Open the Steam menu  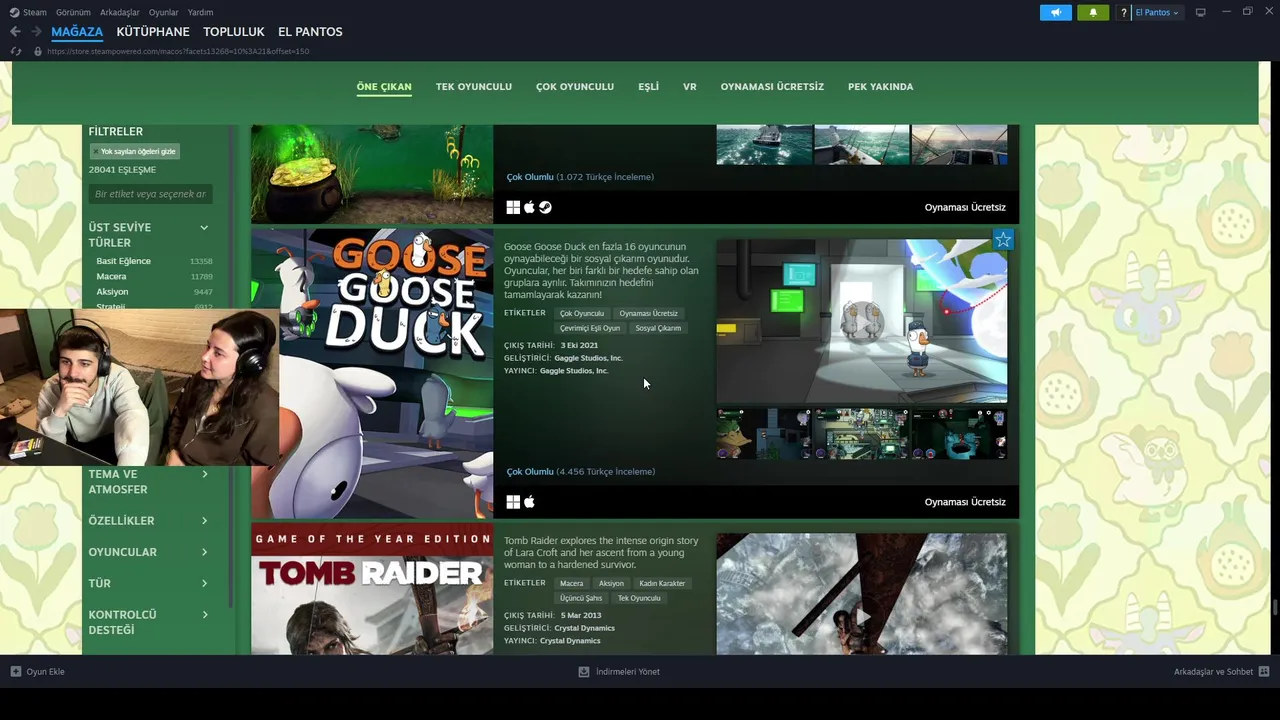pos(35,12)
